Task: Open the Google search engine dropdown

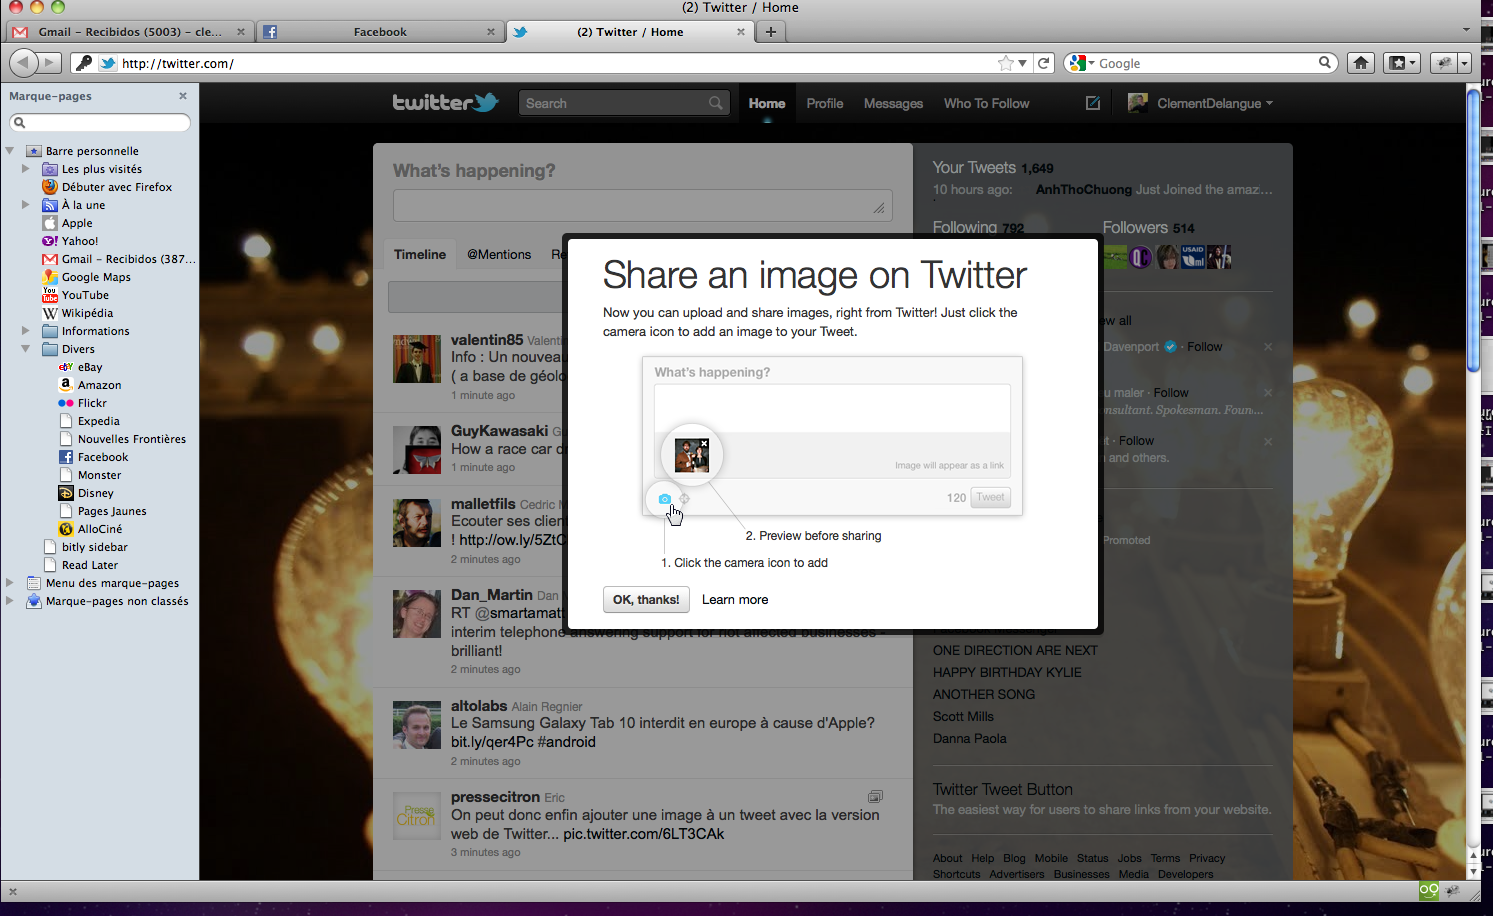Action: coord(1082,63)
